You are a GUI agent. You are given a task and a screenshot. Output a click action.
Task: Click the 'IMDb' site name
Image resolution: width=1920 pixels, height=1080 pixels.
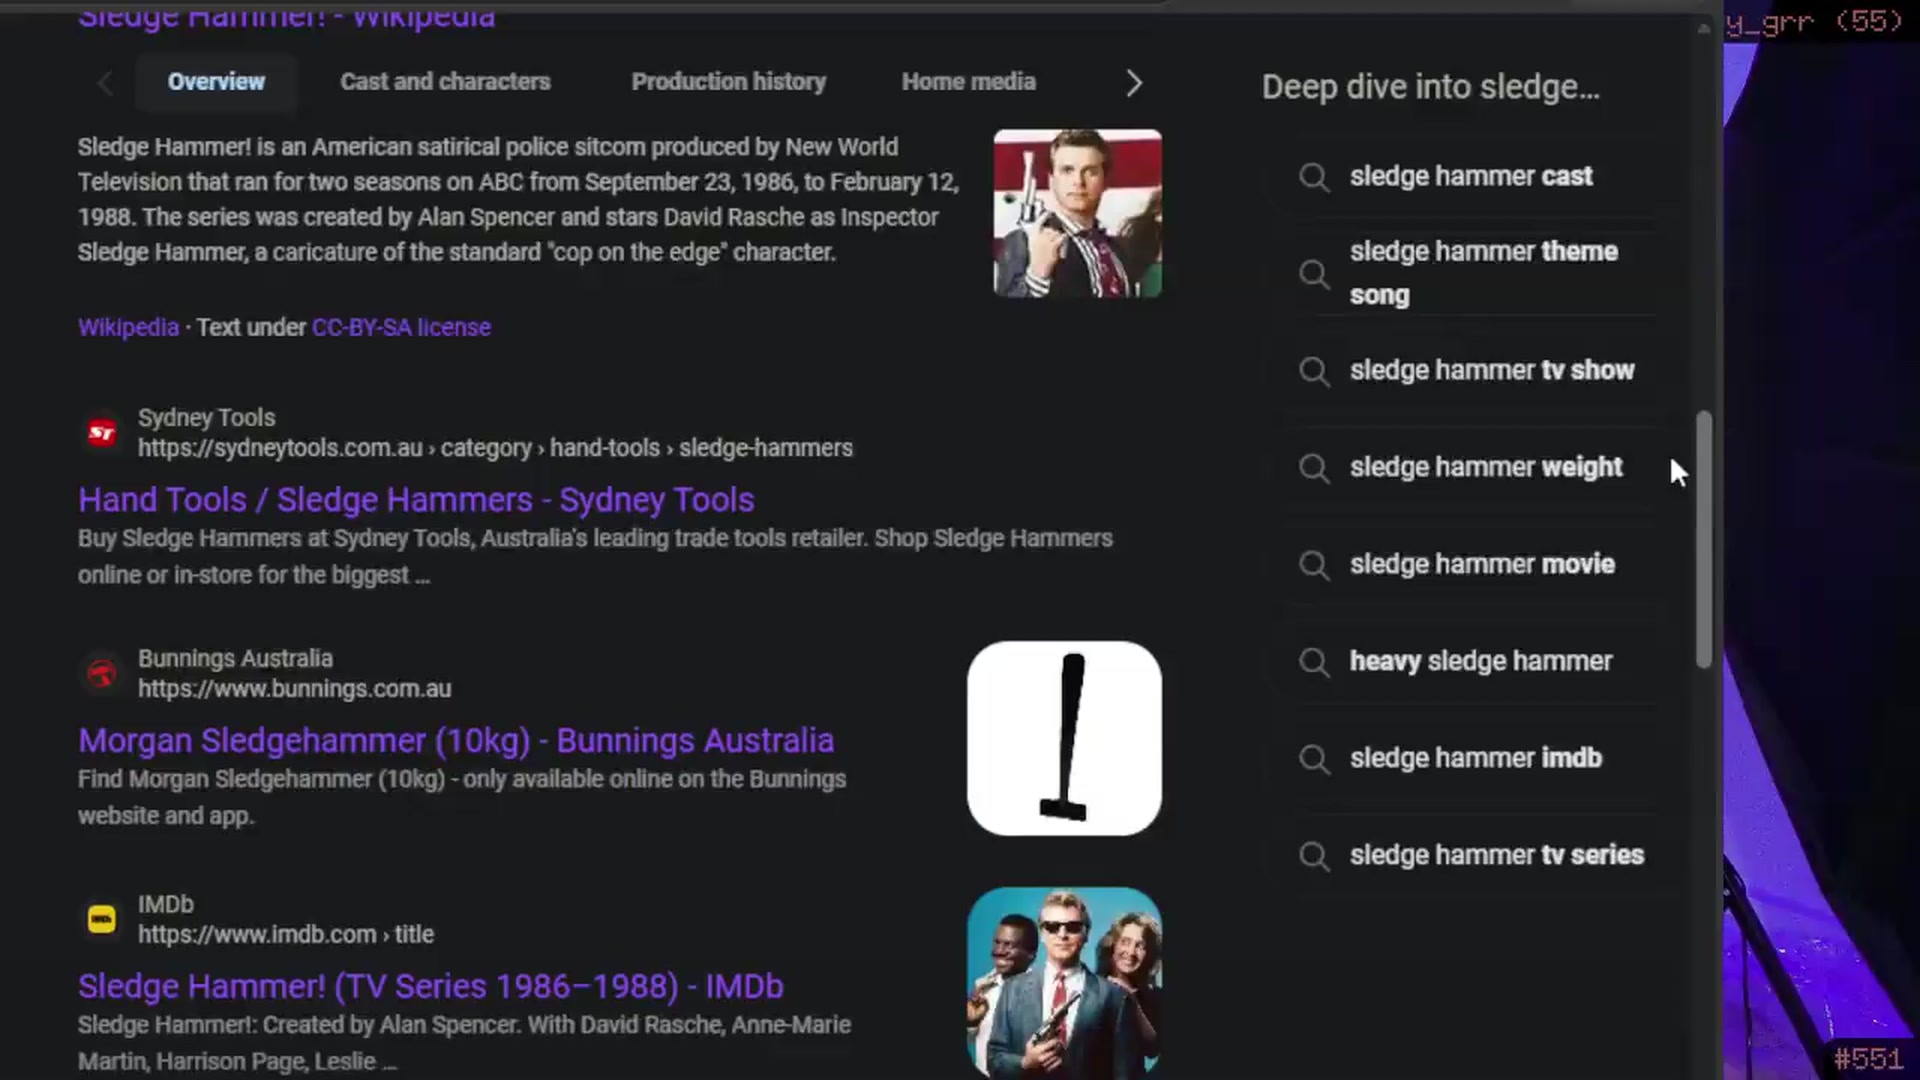pyautogui.click(x=165, y=904)
